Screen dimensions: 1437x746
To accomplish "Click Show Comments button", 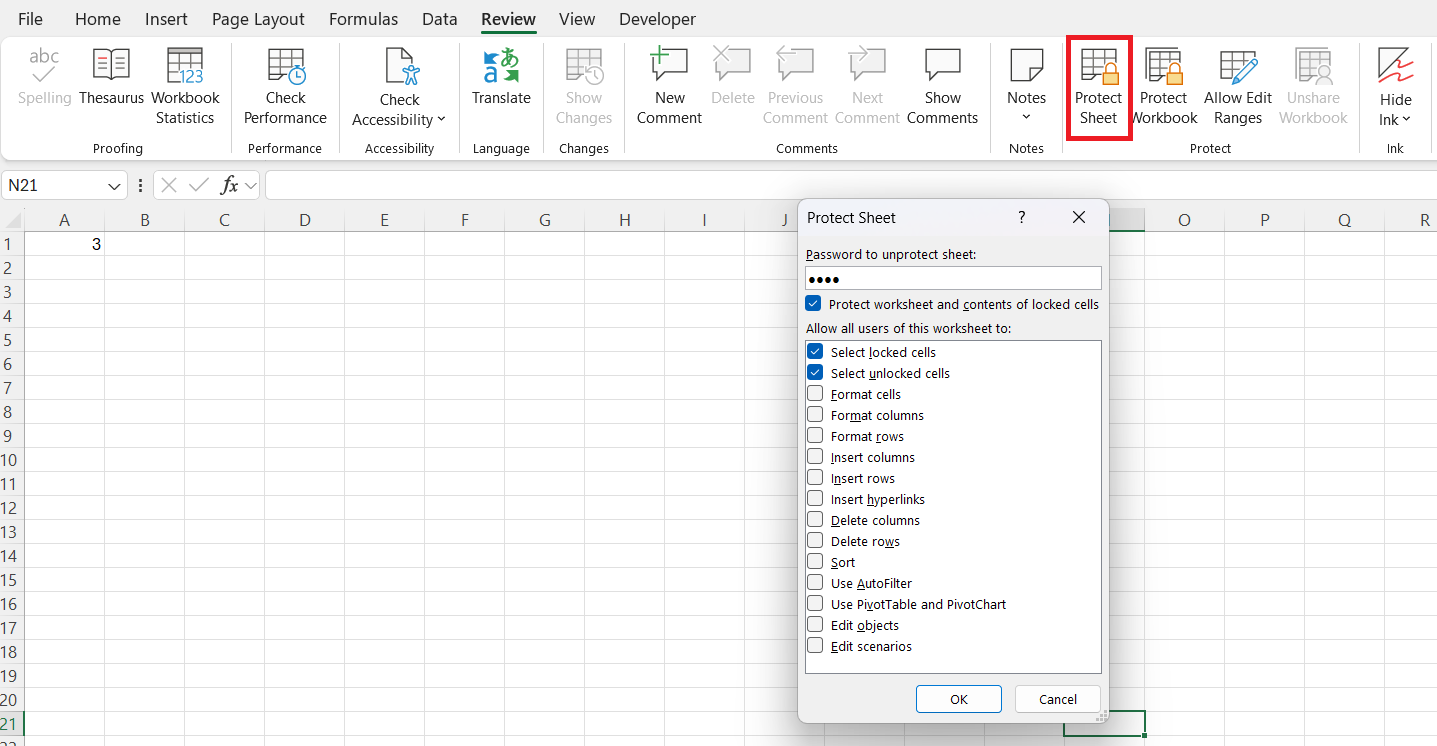I will pos(942,88).
